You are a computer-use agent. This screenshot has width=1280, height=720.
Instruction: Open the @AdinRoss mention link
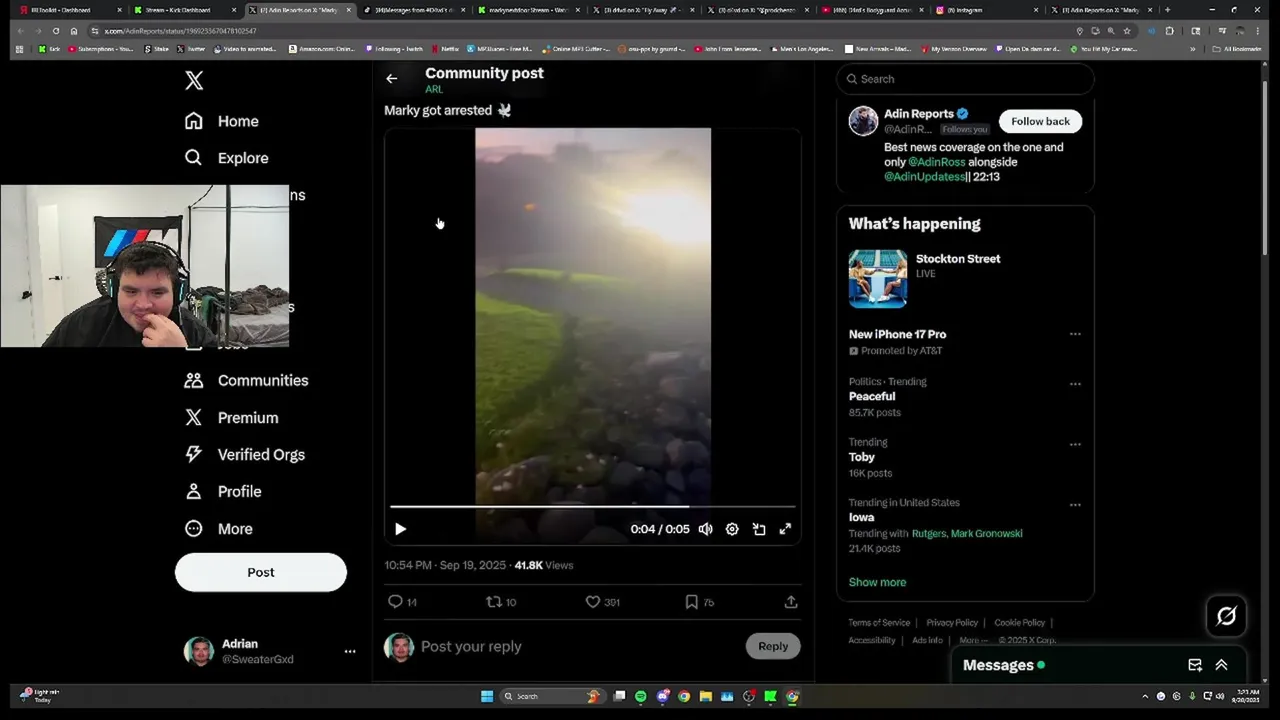pyautogui.click(x=936, y=162)
